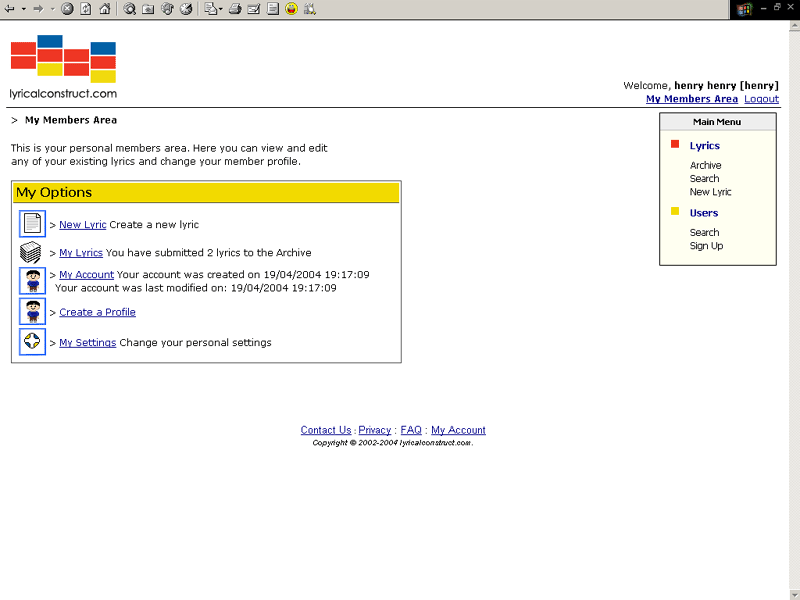The width and height of the screenshot is (800, 600).
Task: Click the My Lyrics stacked papers icon
Action: click(31, 252)
